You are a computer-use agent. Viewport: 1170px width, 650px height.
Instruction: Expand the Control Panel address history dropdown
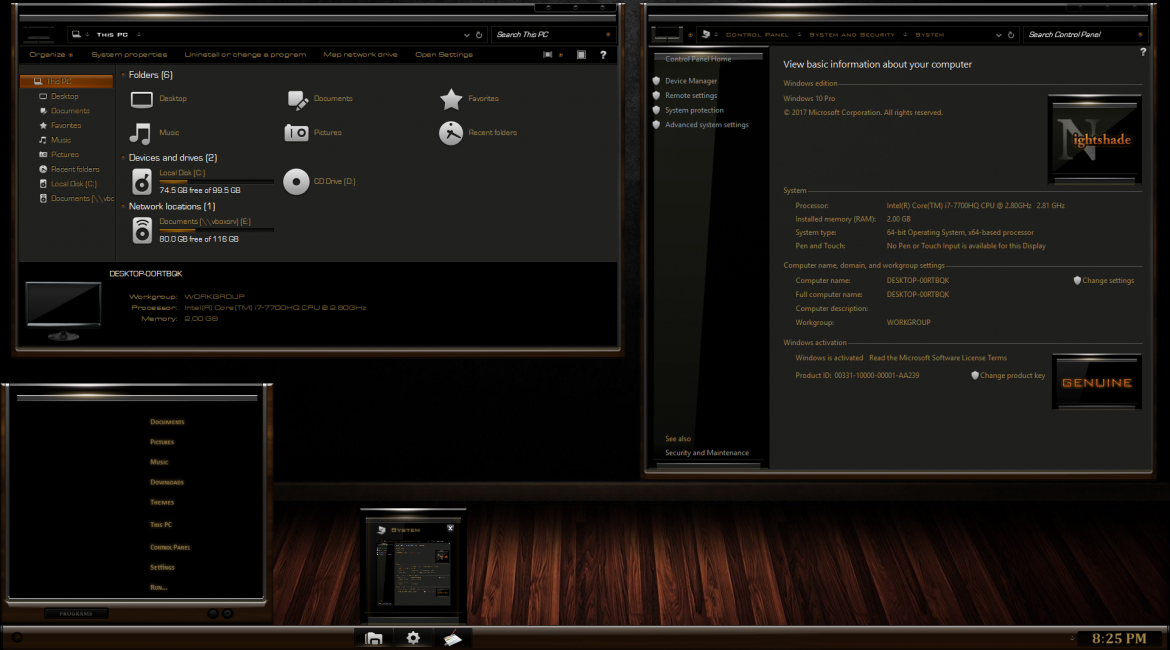click(x=998, y=35)
